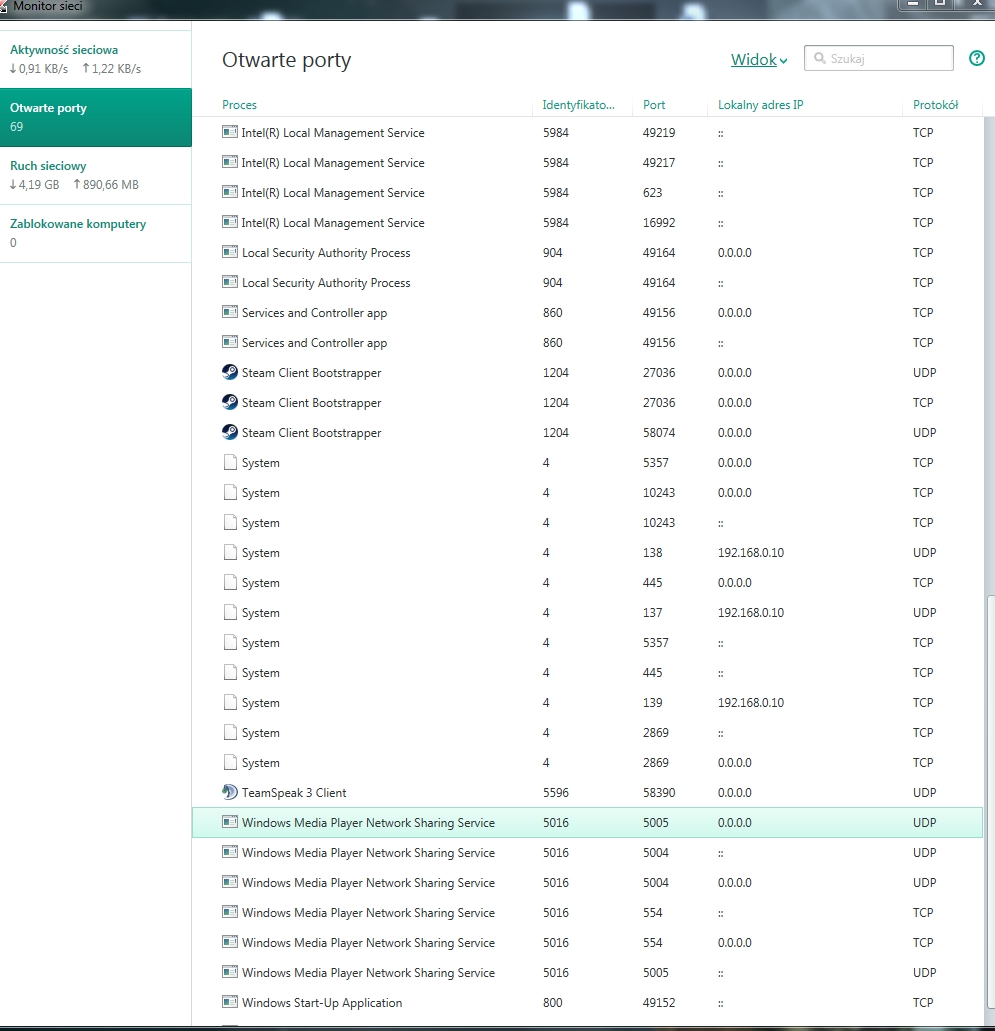The height and width of the screenshot is (1031, 995).
Task: Sort by the Protokół column header
Action: 935,105
